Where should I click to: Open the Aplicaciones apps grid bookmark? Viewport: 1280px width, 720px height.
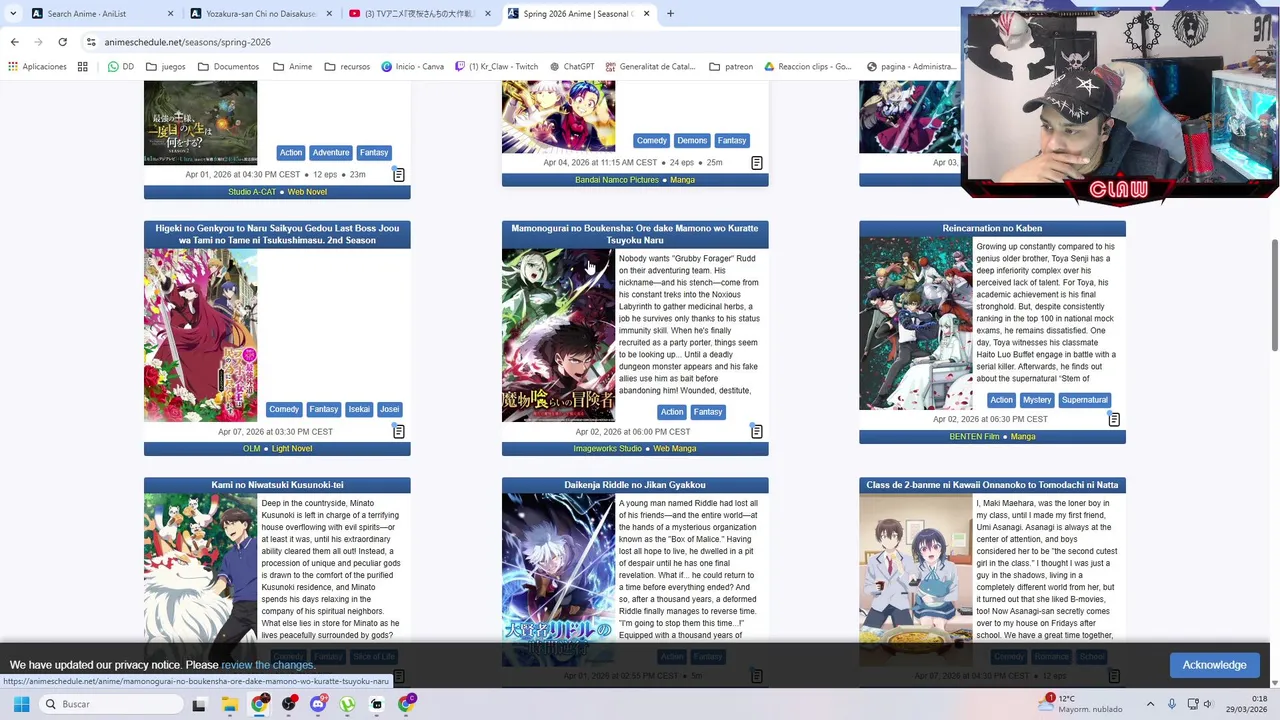[37, 67]
